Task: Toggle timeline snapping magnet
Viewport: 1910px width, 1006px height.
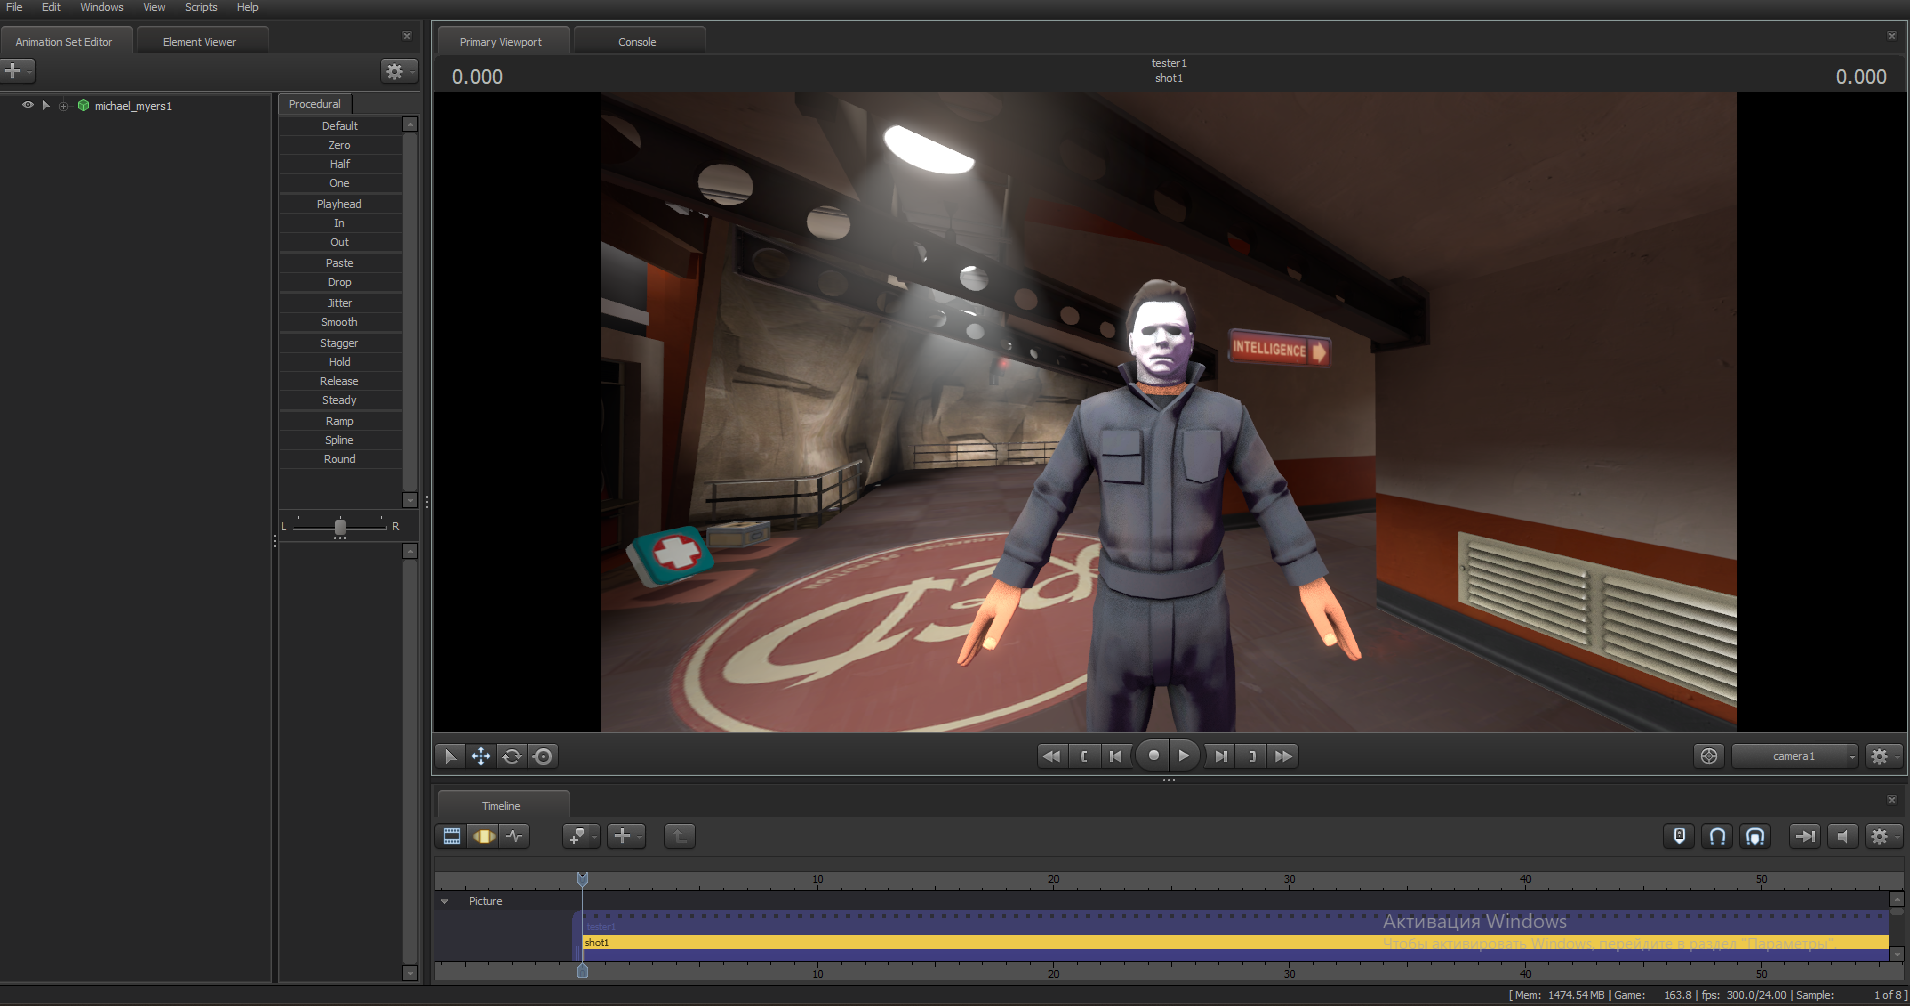Action: click(1717, 836)
